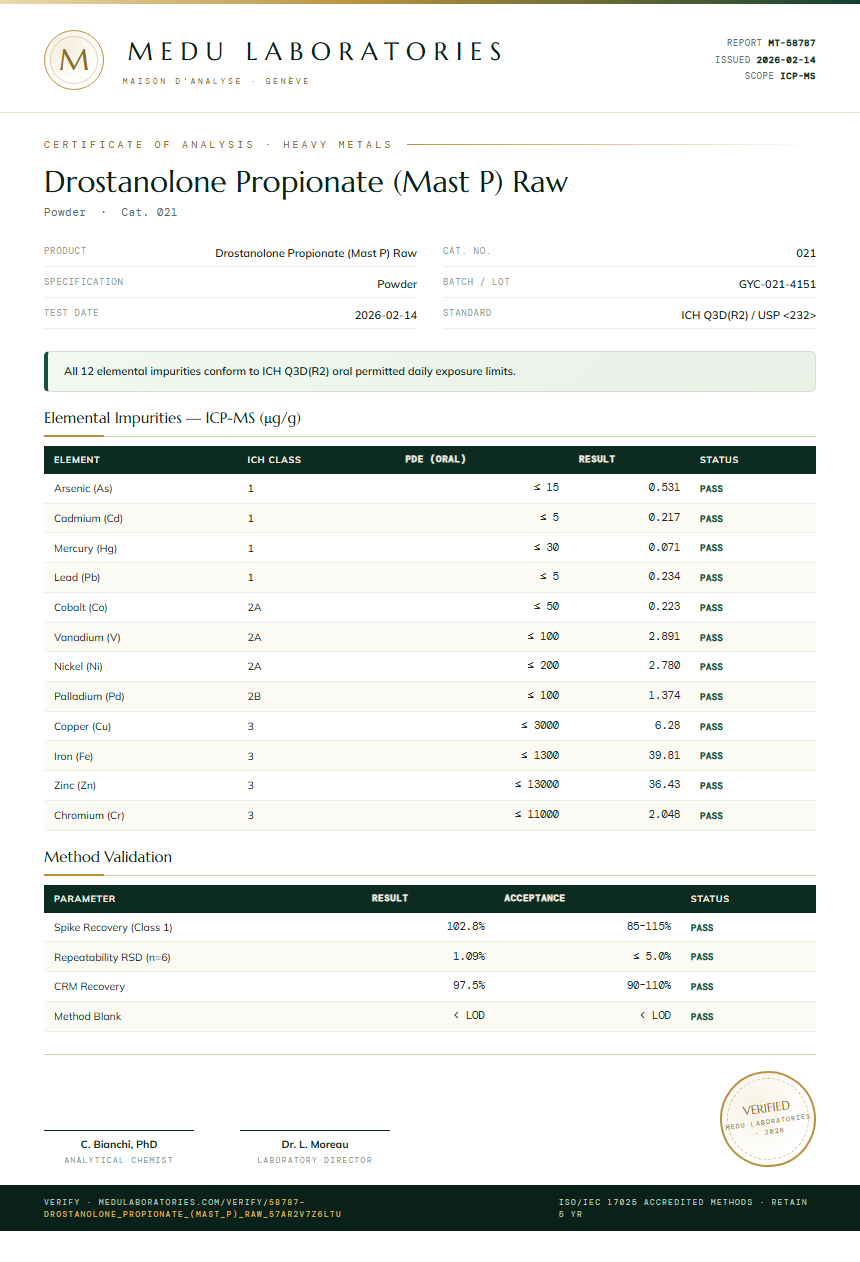Click the Mercury (Hg) row label
This screenshot has height=1262, width=860.
tap(85, 548)
